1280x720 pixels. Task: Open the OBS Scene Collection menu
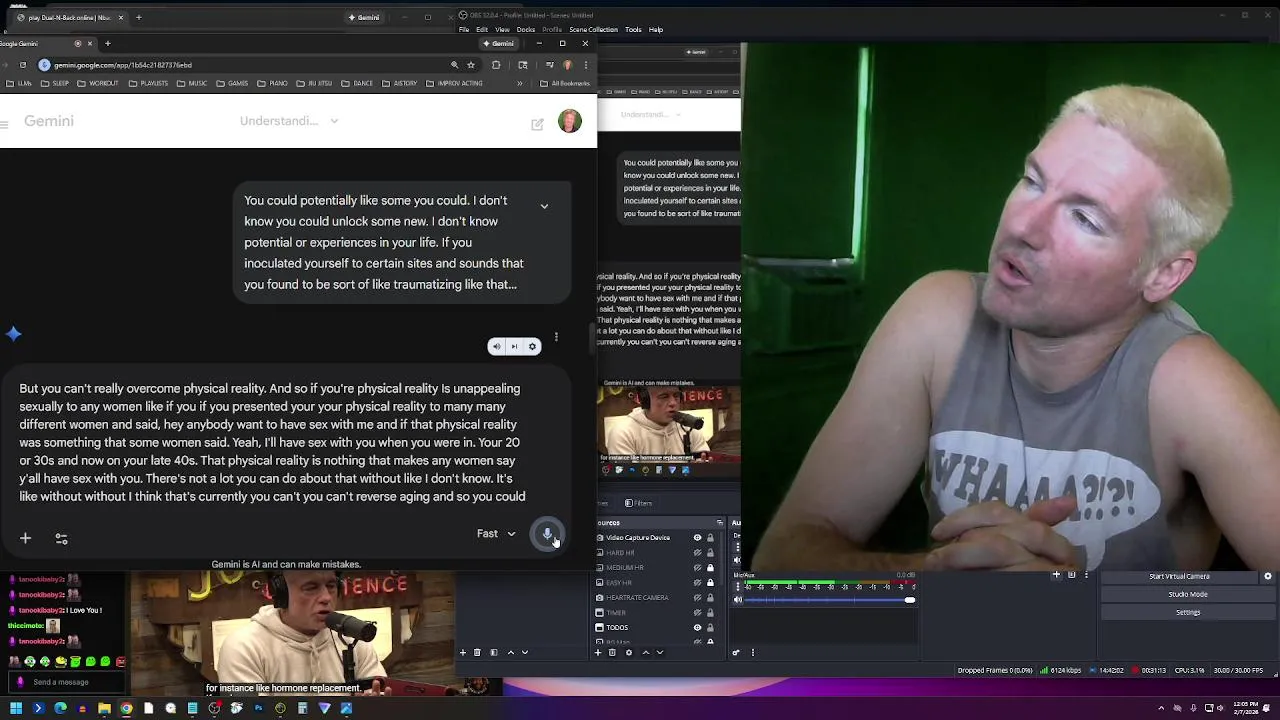[x=593, y=29]
